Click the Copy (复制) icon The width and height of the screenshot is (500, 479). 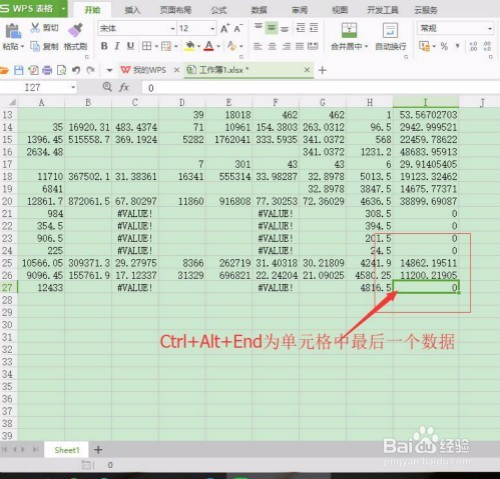pos(35,46)
